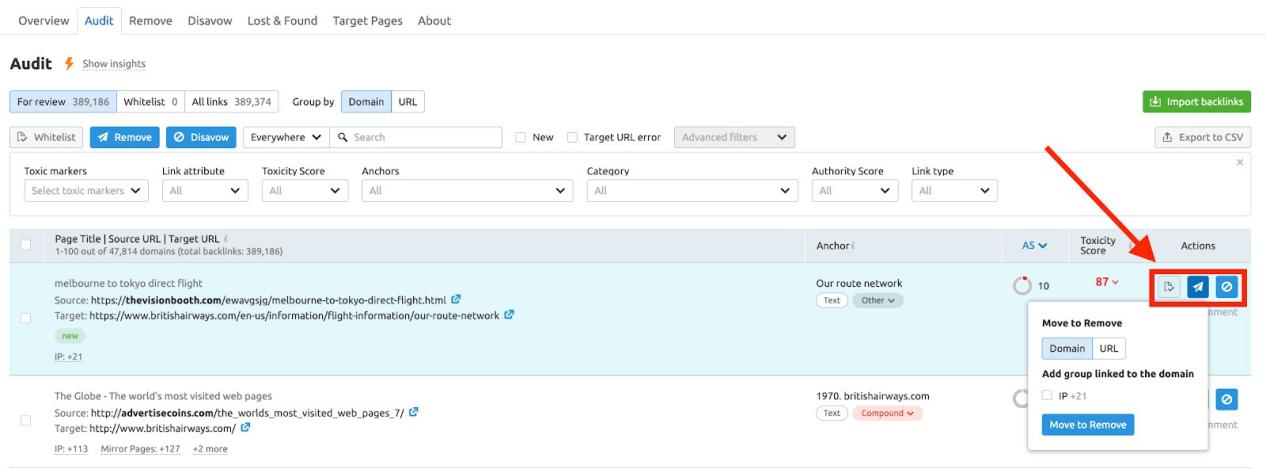Check the IP +21 group checkbox in popup
This screenshot has height=469, width=1266.
[1047, 396]
